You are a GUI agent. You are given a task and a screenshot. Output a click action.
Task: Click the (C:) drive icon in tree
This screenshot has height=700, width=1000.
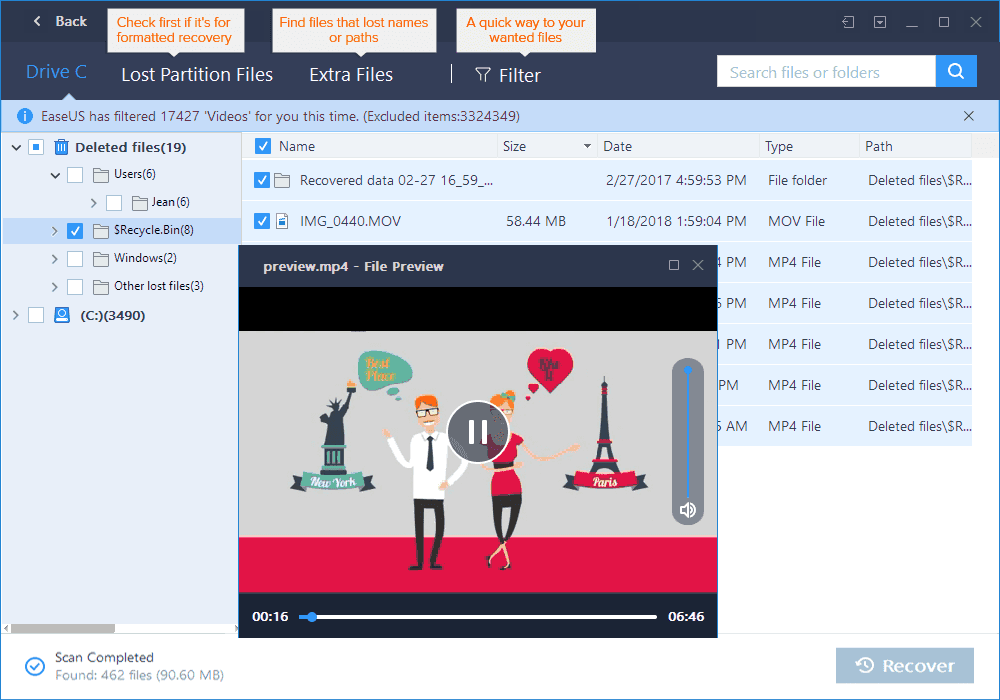62,315
